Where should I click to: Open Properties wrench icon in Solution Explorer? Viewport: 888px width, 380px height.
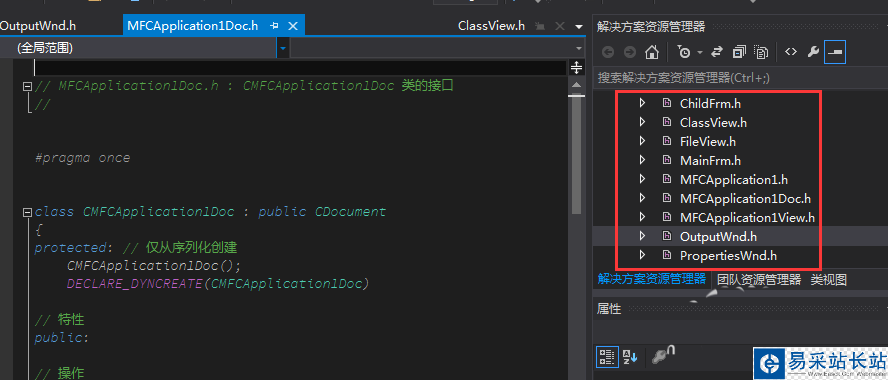813,52
